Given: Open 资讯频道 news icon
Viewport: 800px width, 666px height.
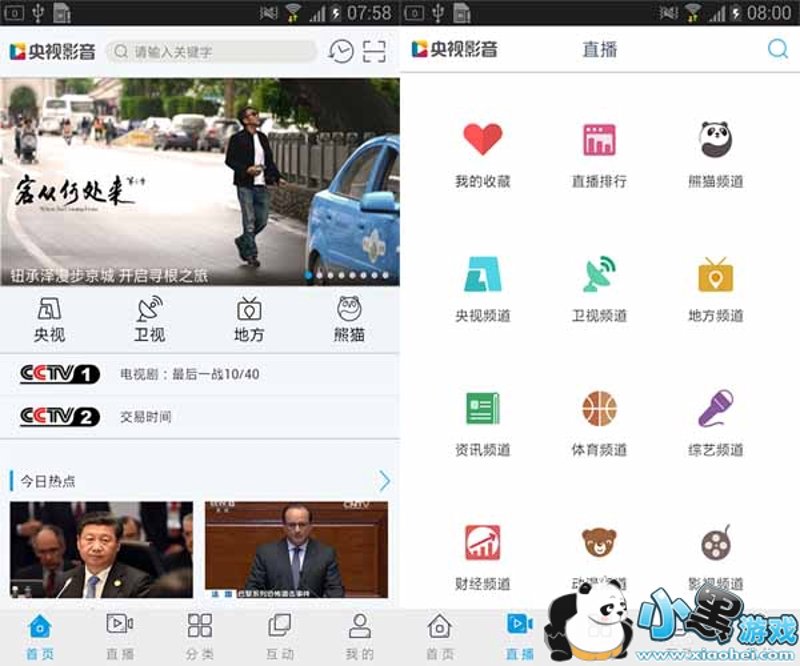Looking at the screenshot, I should (483, 408).
